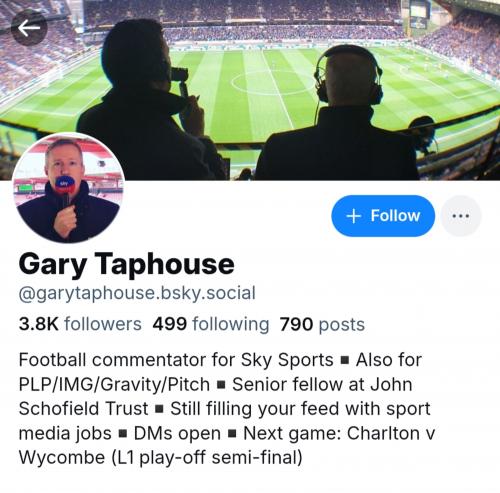
Task: Click the 790 posts count
Action: tap(322, 324)
